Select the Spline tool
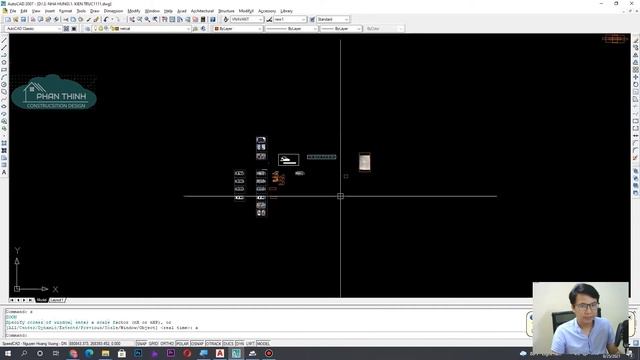 [x=4, y=99]
